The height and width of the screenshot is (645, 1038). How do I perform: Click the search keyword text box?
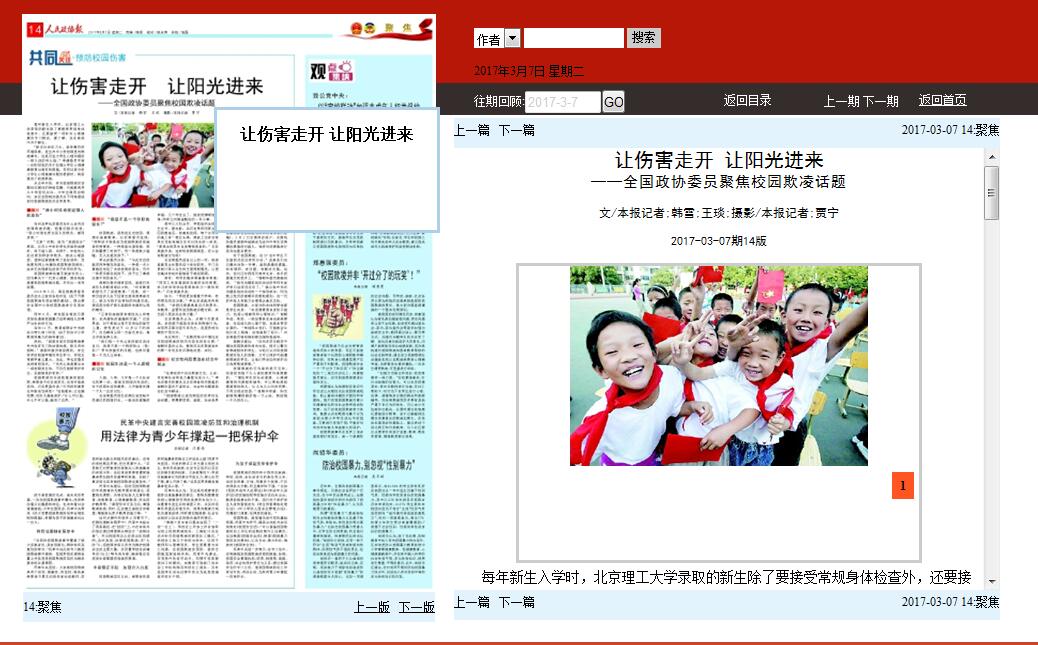[x=573, y=39]
